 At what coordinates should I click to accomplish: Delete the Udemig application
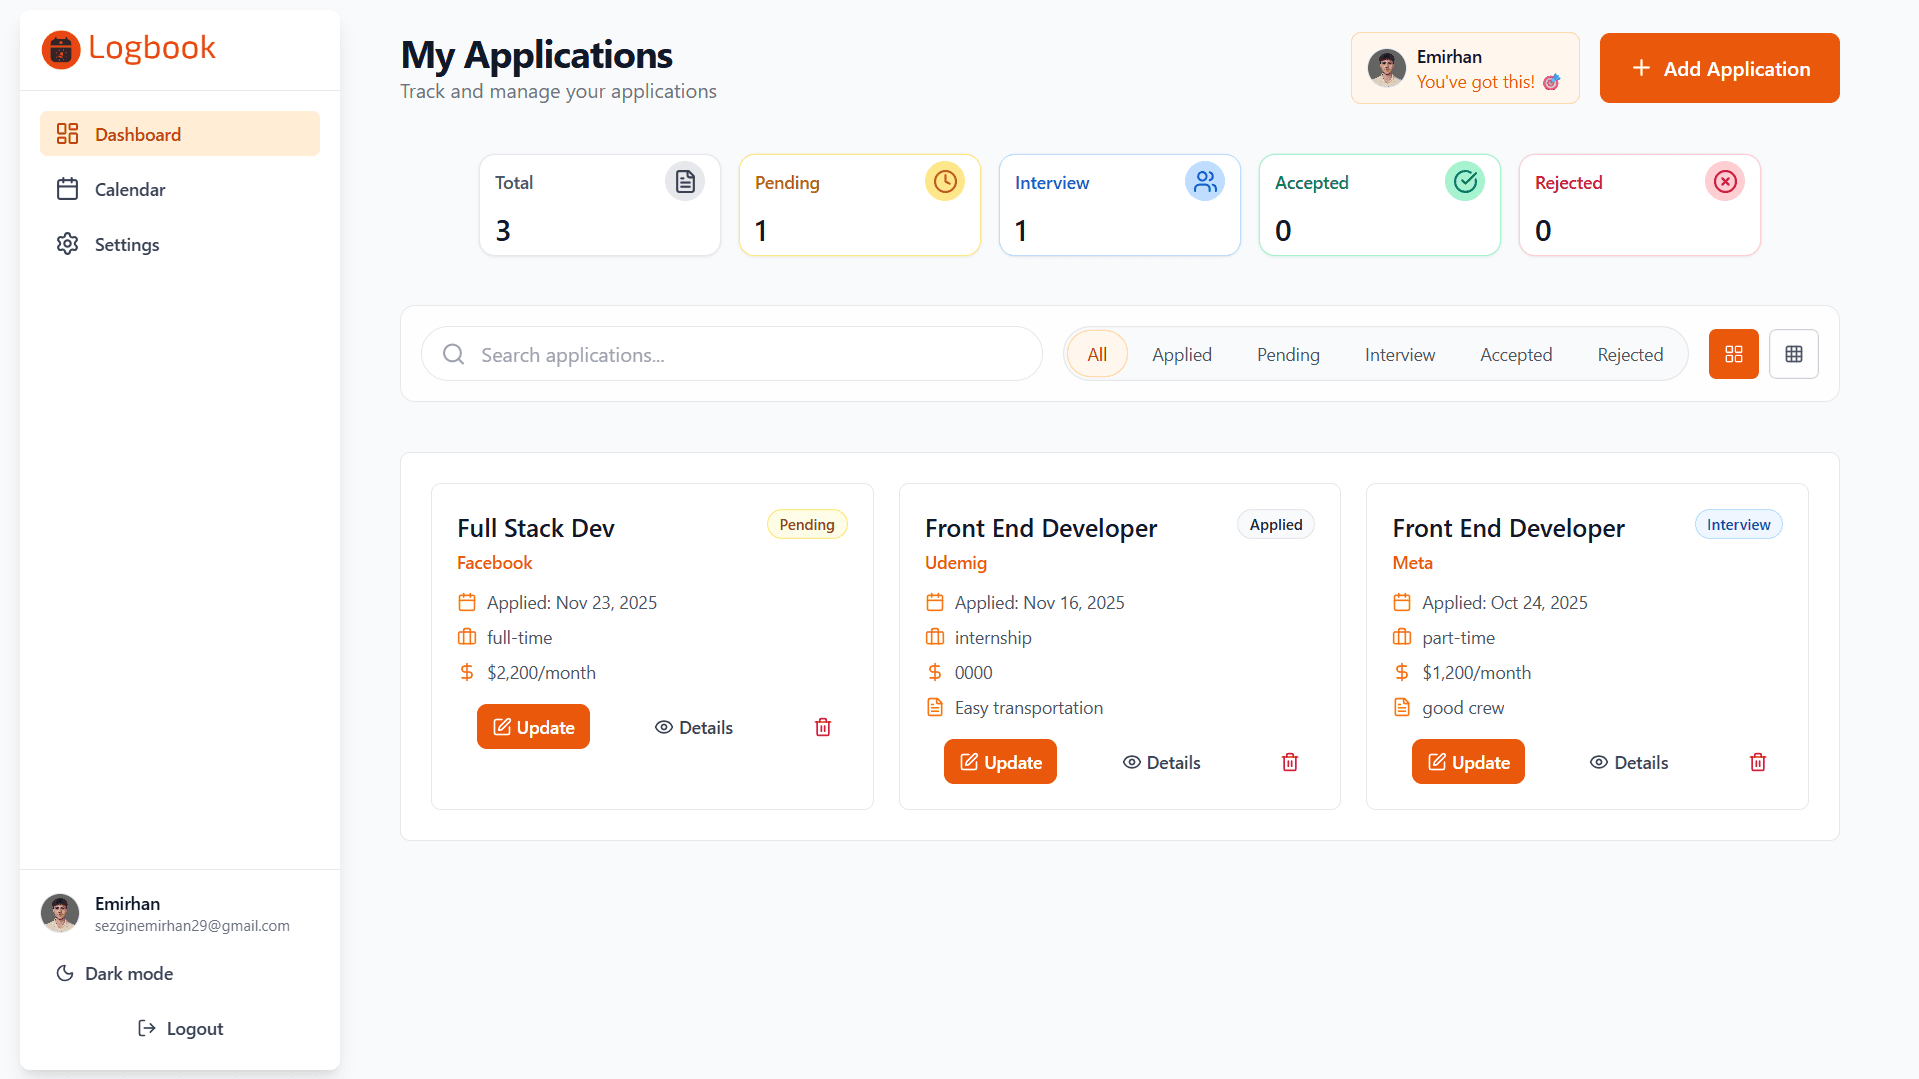point(1290,762)
